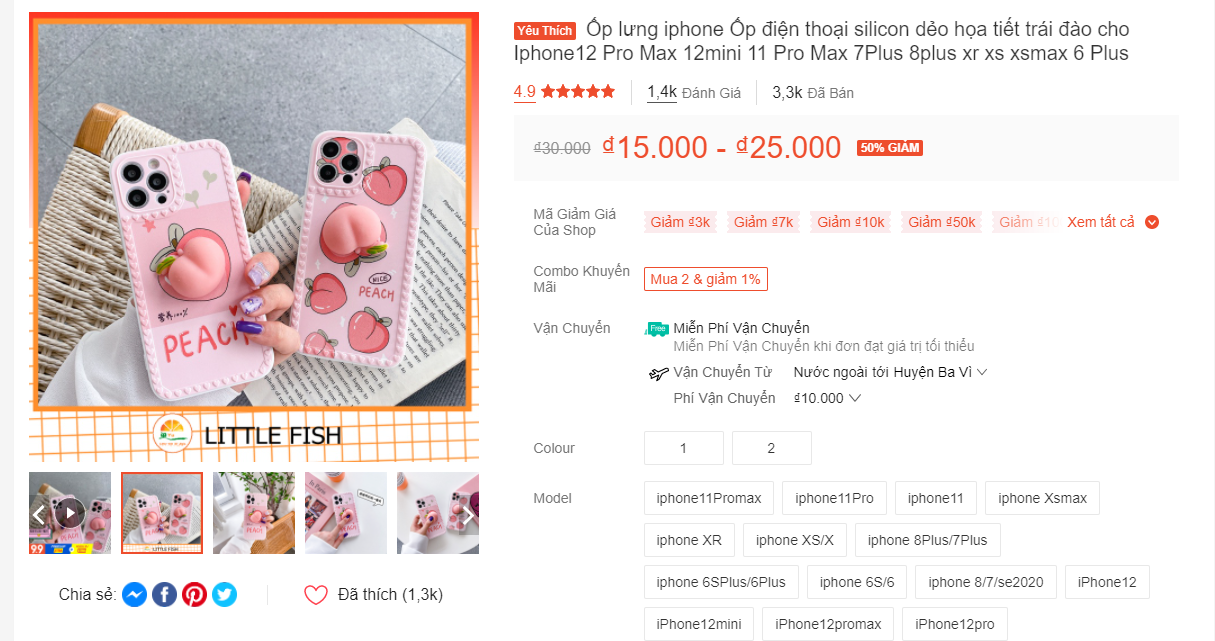This screenshot has height=641, width=1215.
Task: Share product via Messenger icon
Action: click(x=135, y=595)
